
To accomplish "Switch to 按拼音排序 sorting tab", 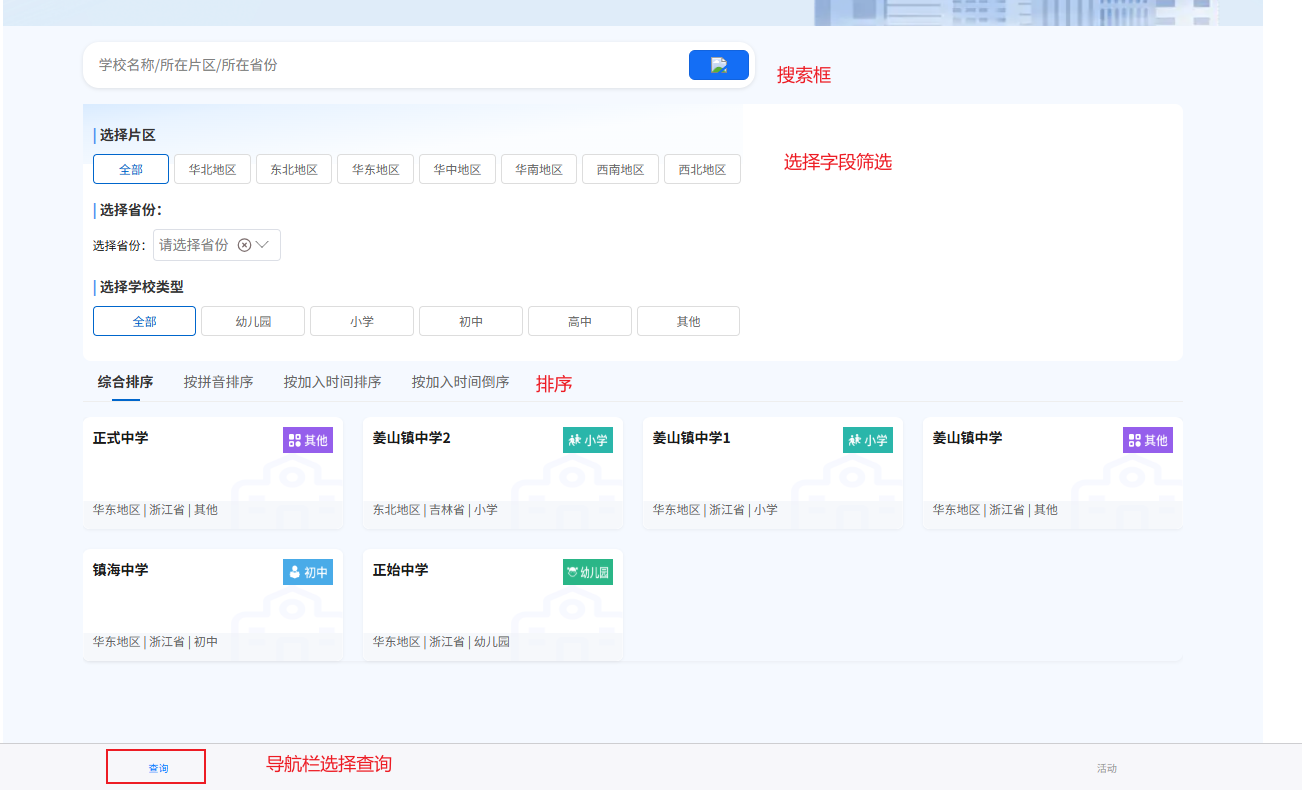I will click(218, 382).
